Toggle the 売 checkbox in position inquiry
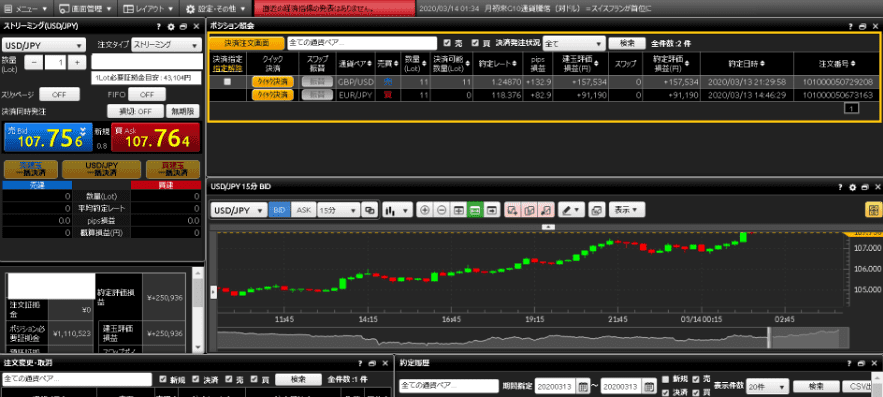 pyautogui.click(x=447, y=43)
